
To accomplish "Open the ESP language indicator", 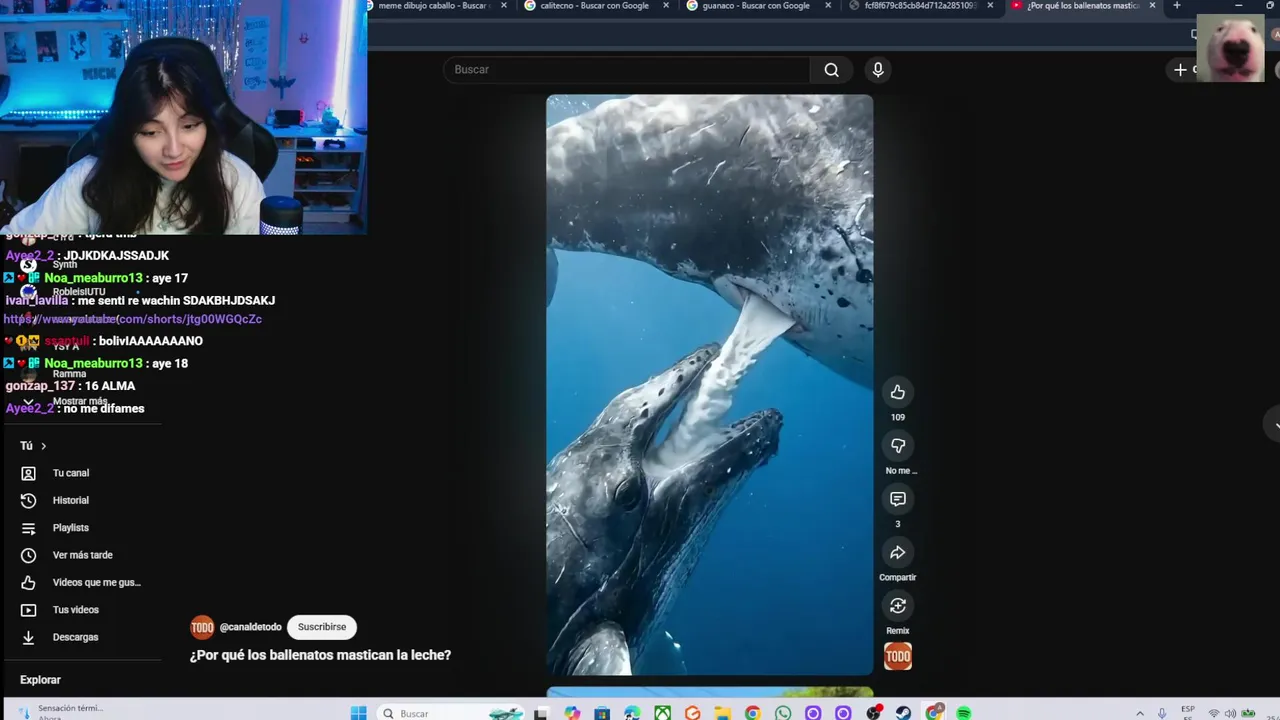I will click(x=1188, y=712).
